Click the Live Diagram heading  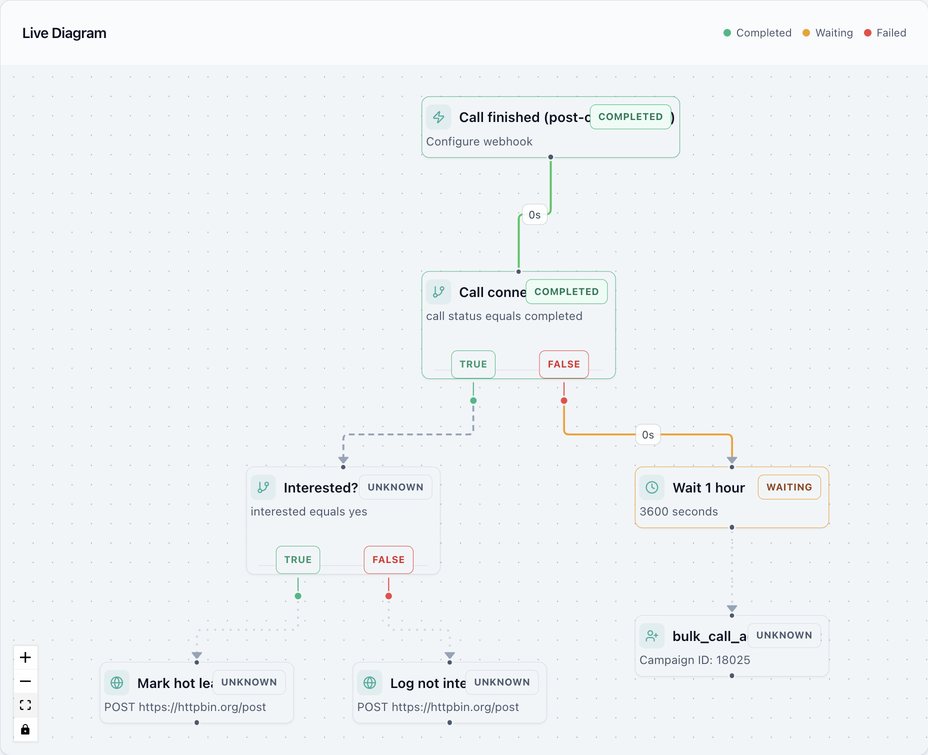point(65,33)
